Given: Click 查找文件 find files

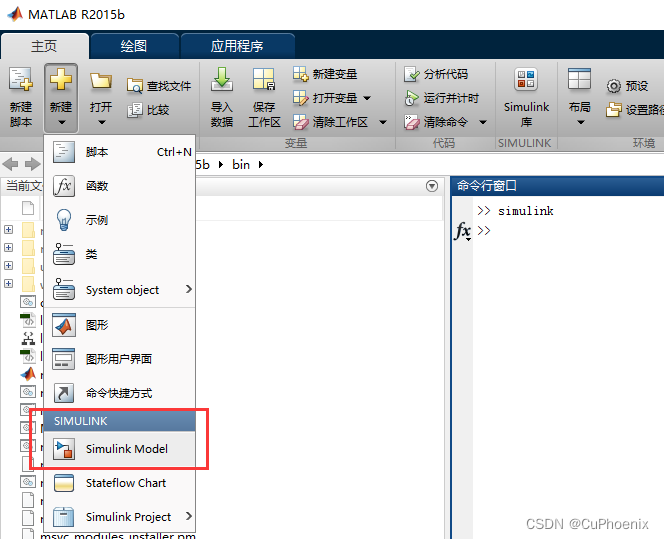Looking at the screenshot, I should tap(159, 86).
